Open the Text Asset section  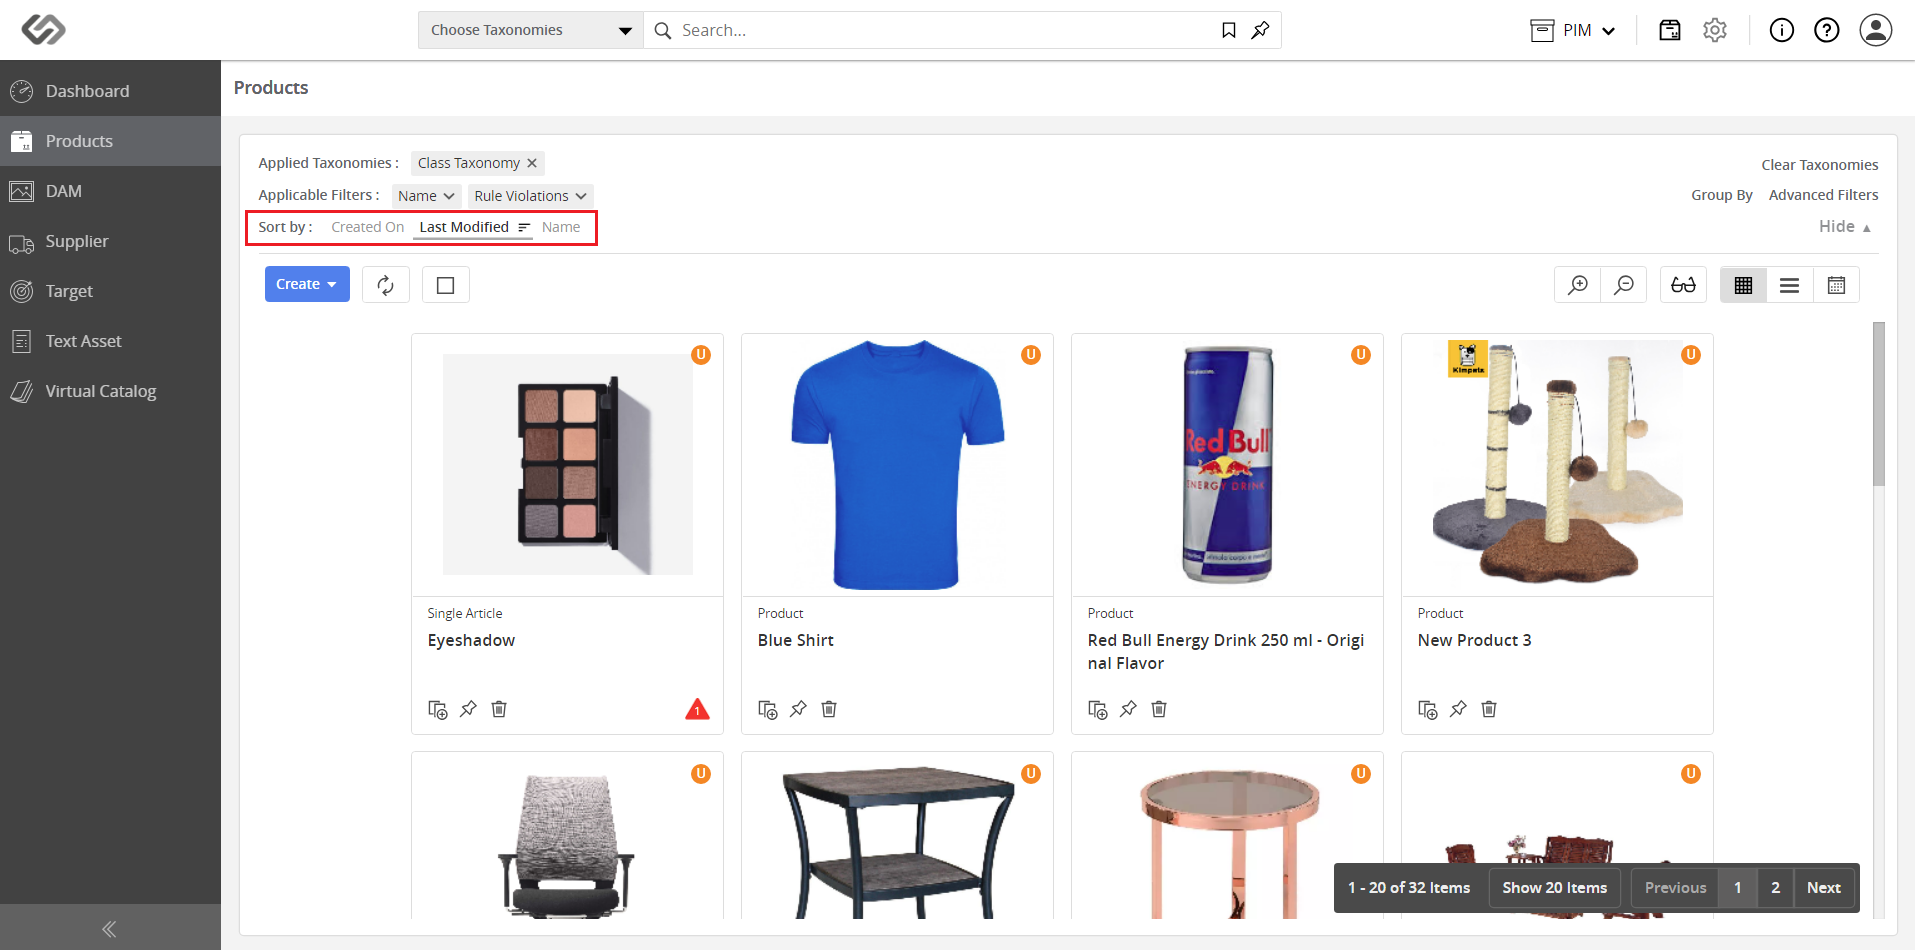point(110,341)
